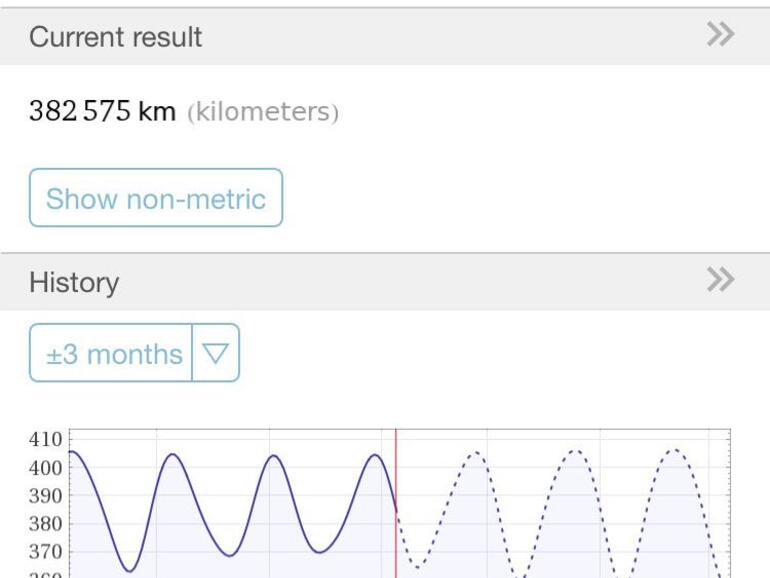
Task: Click the triangle arrow next to ±3 months
Action: (x=216, y=353)
